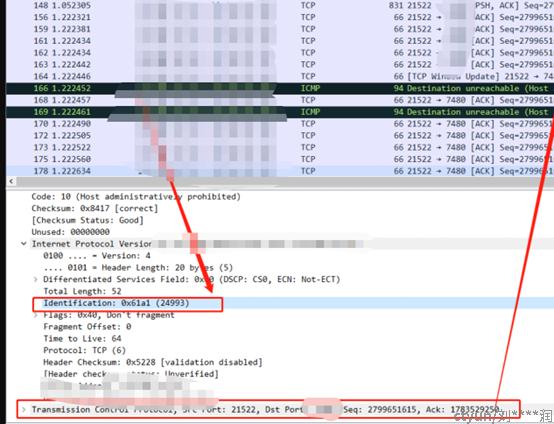Select the Protocol: TCP (6) field
This screenshot has width=554, height=424.
(x=84, y=351)
